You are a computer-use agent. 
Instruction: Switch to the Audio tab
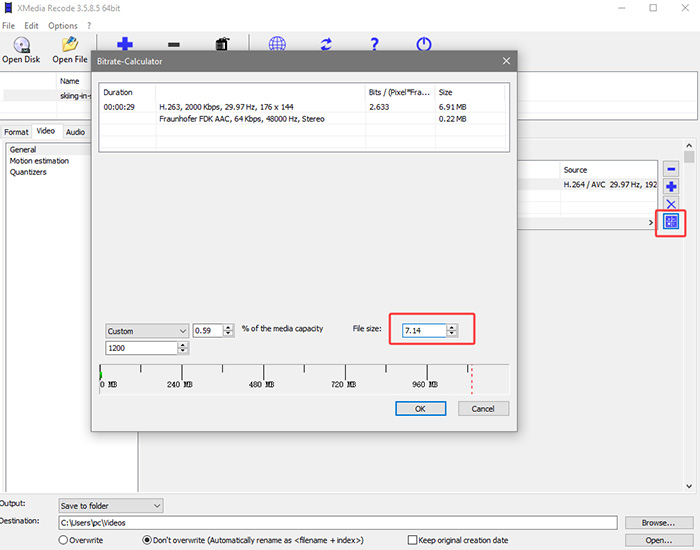pyautogui.click(x=75, y=132)
